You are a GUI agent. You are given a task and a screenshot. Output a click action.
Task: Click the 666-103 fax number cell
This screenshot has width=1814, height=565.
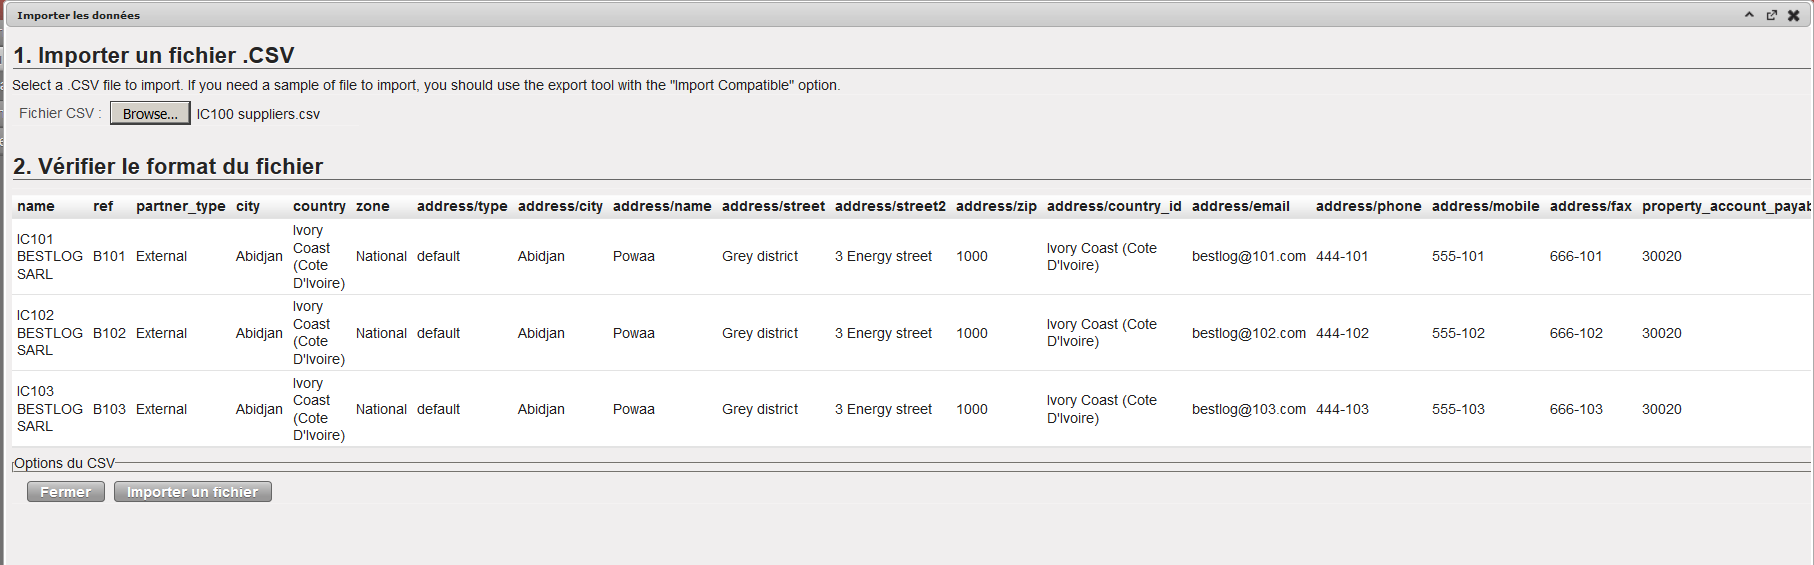[x=1575, y=409]
